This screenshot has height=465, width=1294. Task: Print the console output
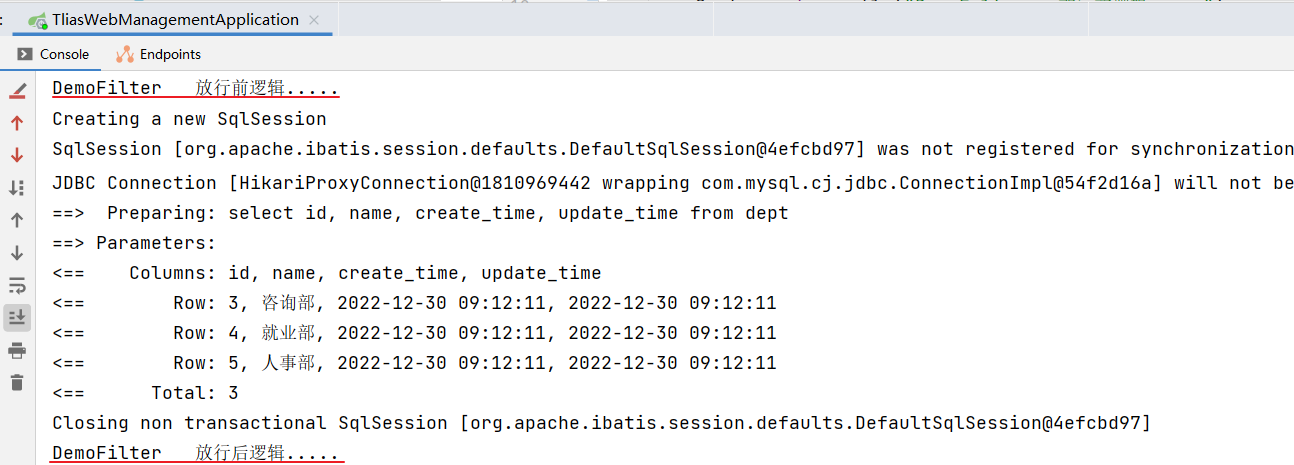[x=17, y=350]
